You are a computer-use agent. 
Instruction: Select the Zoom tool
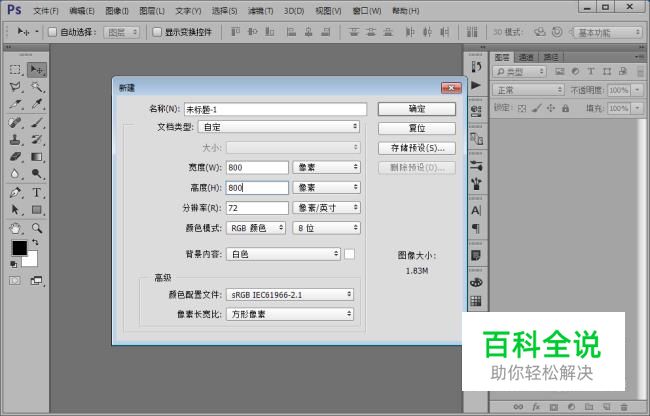pos(37,228)
